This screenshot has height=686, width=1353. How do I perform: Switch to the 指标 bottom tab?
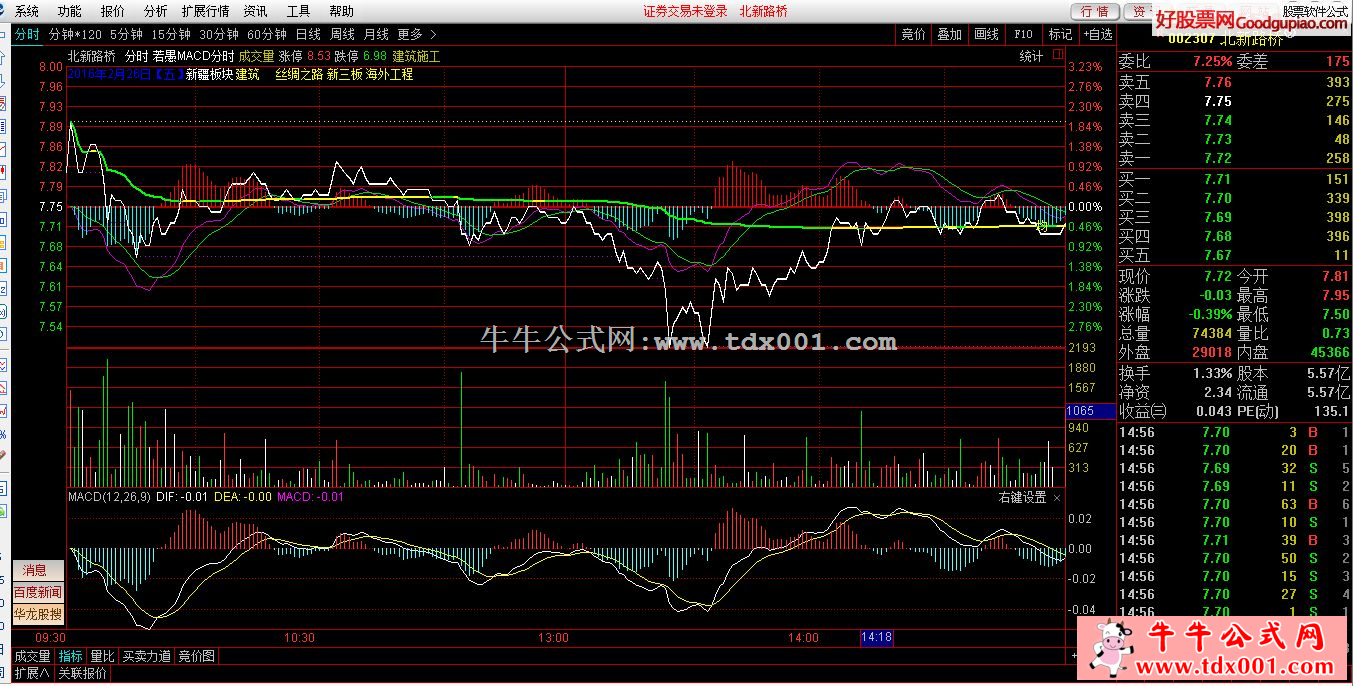[71, 656]
